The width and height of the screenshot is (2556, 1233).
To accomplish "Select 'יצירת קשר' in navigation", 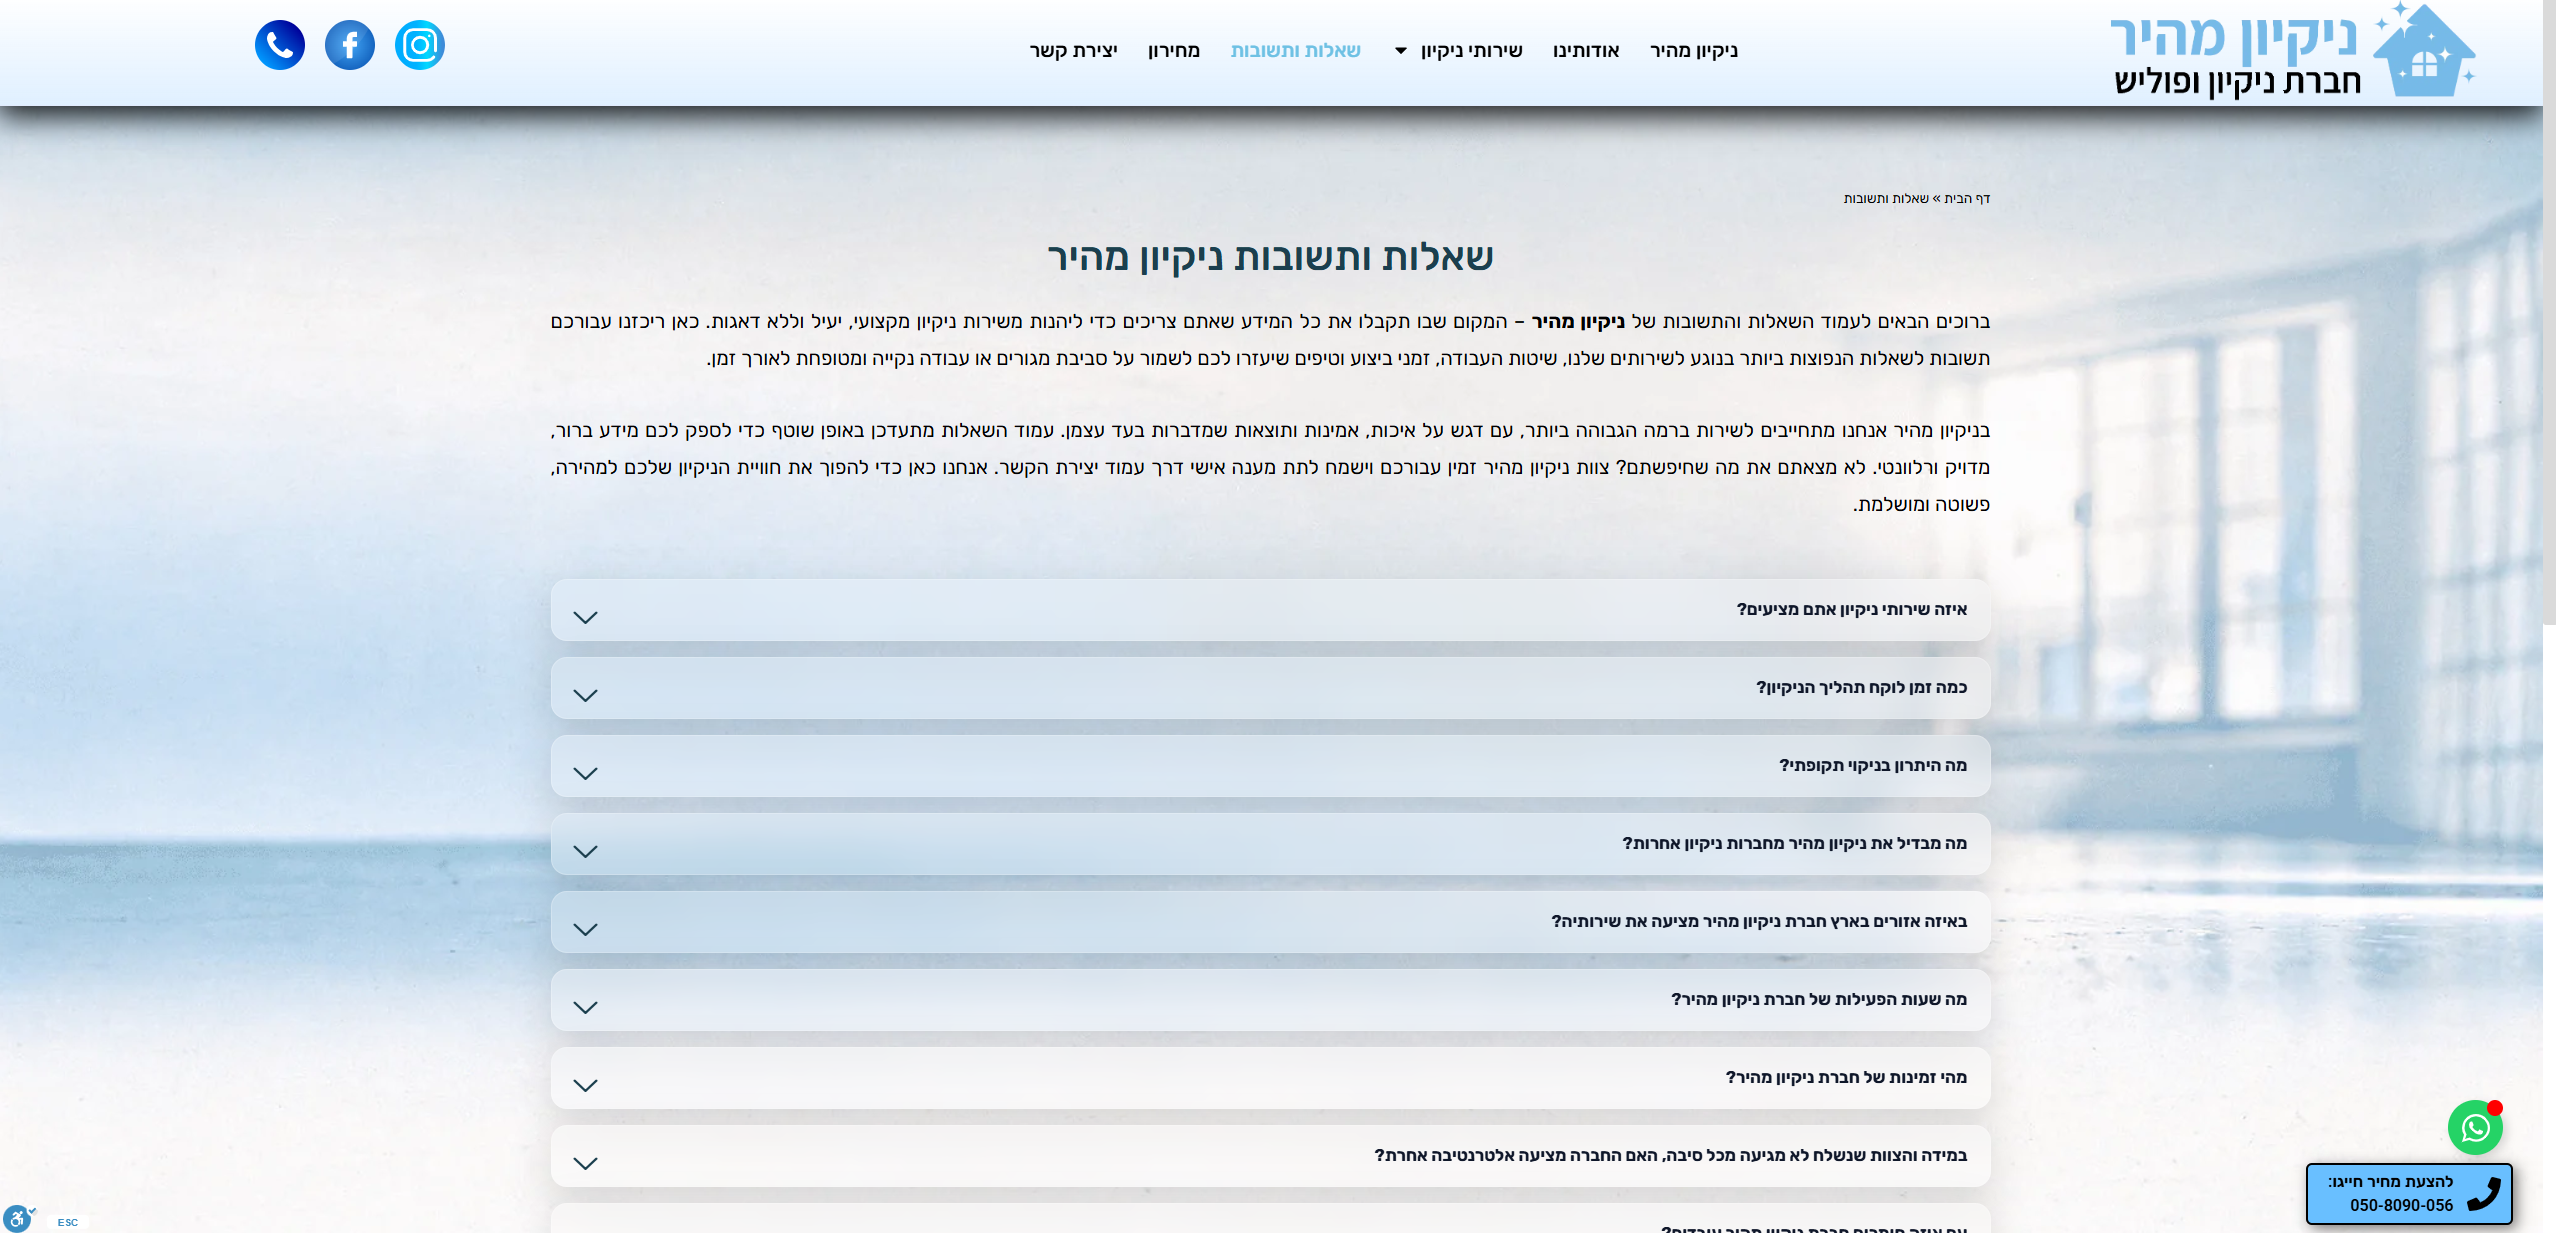I will [1073, 51].
